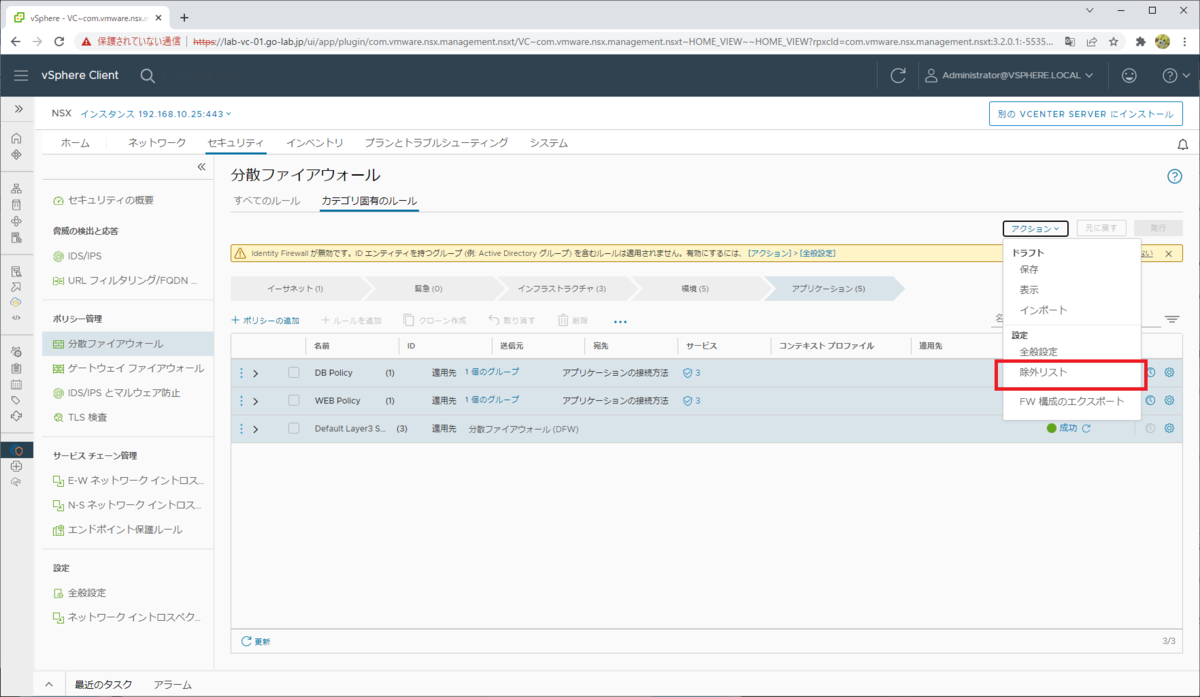The image size is (1200, 697).
Task: Click the NSX shield icon in left rail
Action: tap(16, 450)
